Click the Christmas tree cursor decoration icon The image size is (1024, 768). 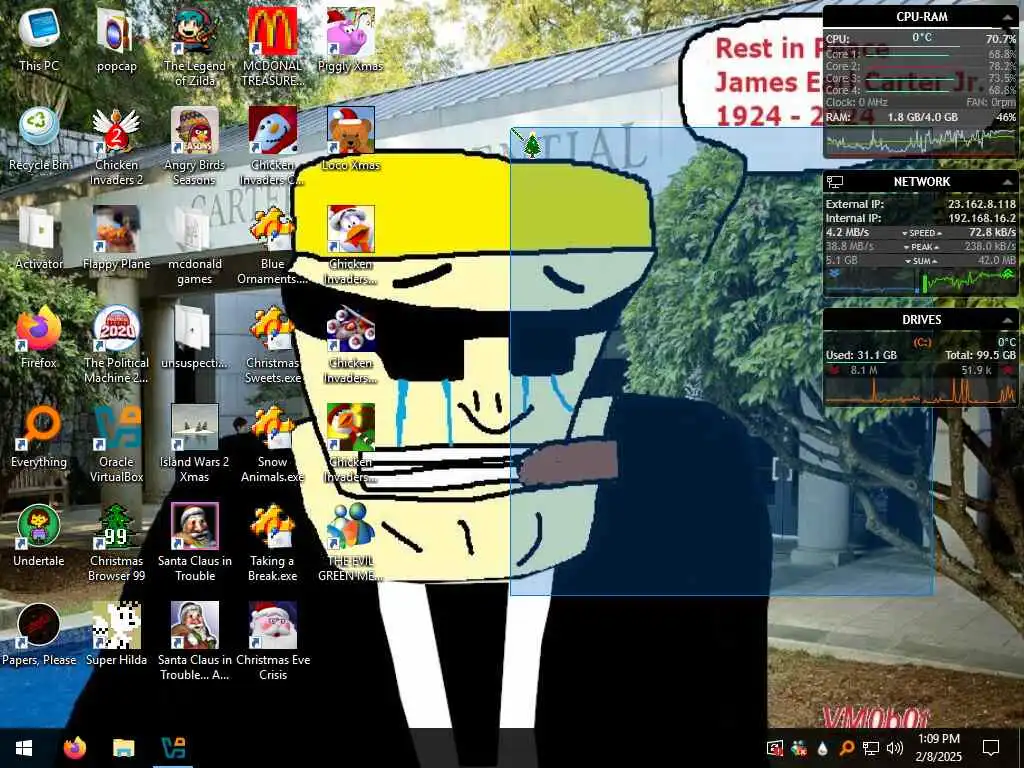pyautogui.click(x=532, y=145)
